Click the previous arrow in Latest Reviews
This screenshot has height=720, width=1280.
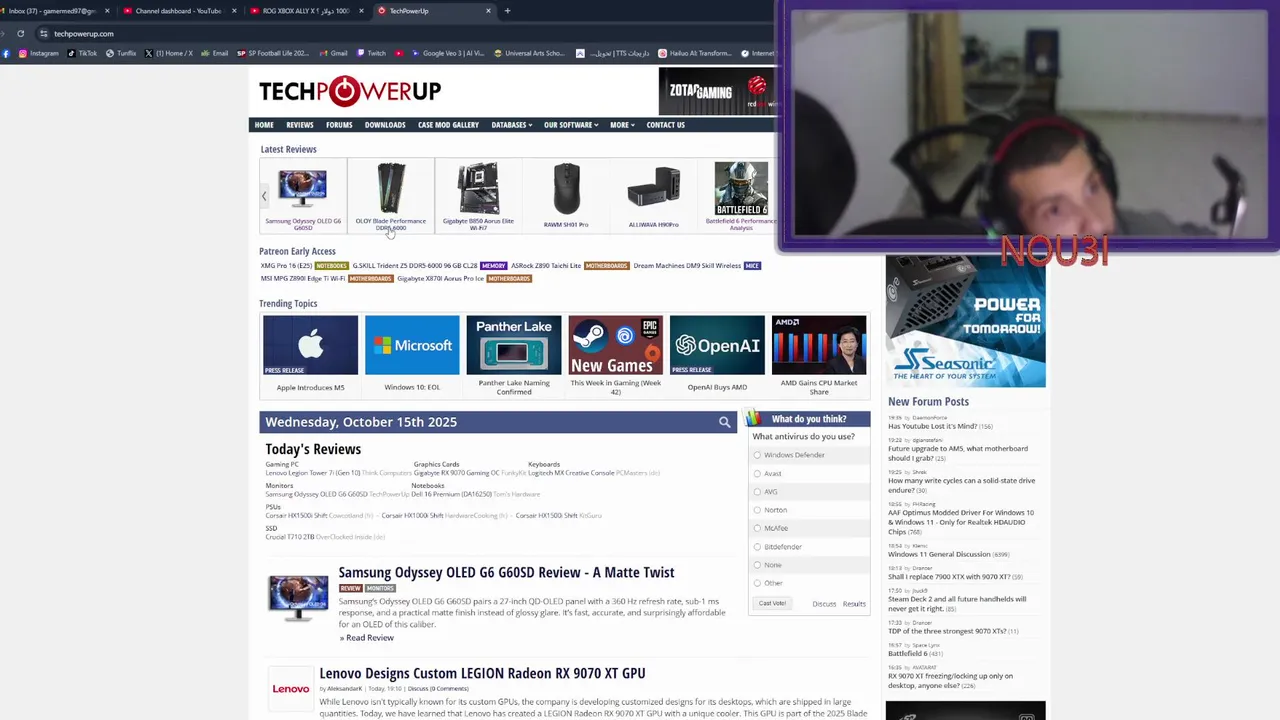click(x=264, y=197)
